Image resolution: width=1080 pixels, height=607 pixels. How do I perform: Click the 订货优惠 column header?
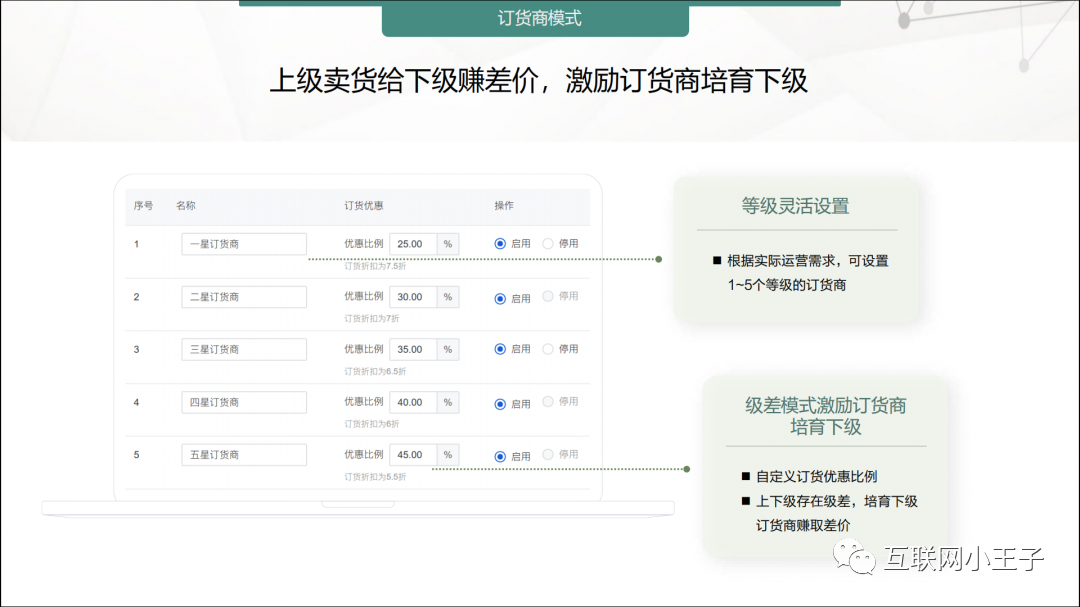click(364, 205)
